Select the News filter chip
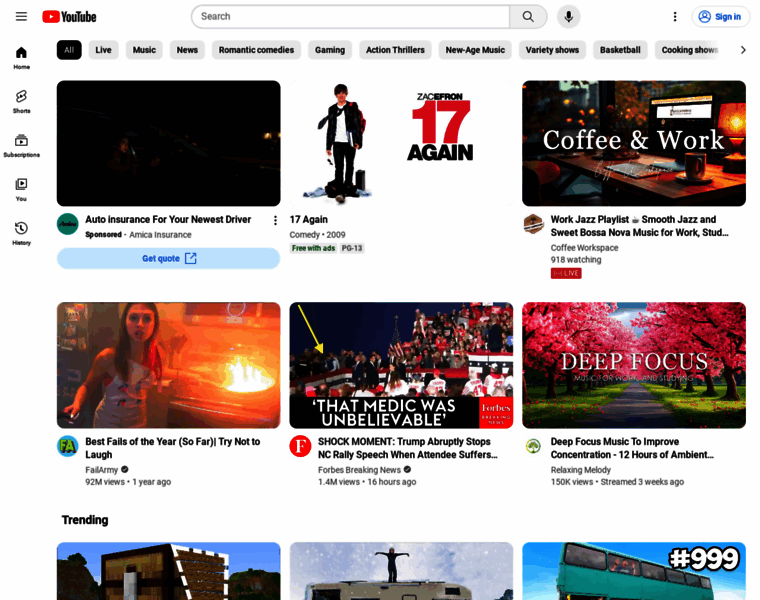 (187, 50)
